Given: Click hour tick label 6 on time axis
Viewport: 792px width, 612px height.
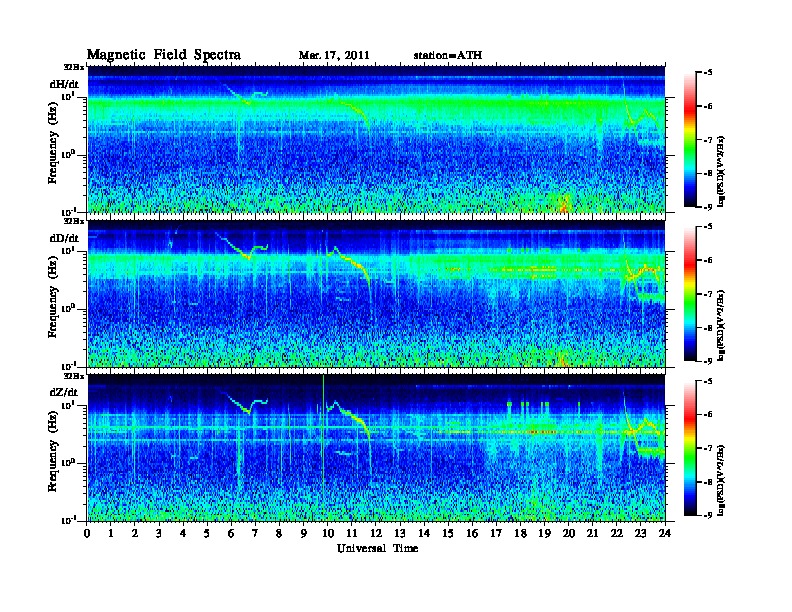Looking at the screenshot, I should pyautogui.click(x=231, y=533).
